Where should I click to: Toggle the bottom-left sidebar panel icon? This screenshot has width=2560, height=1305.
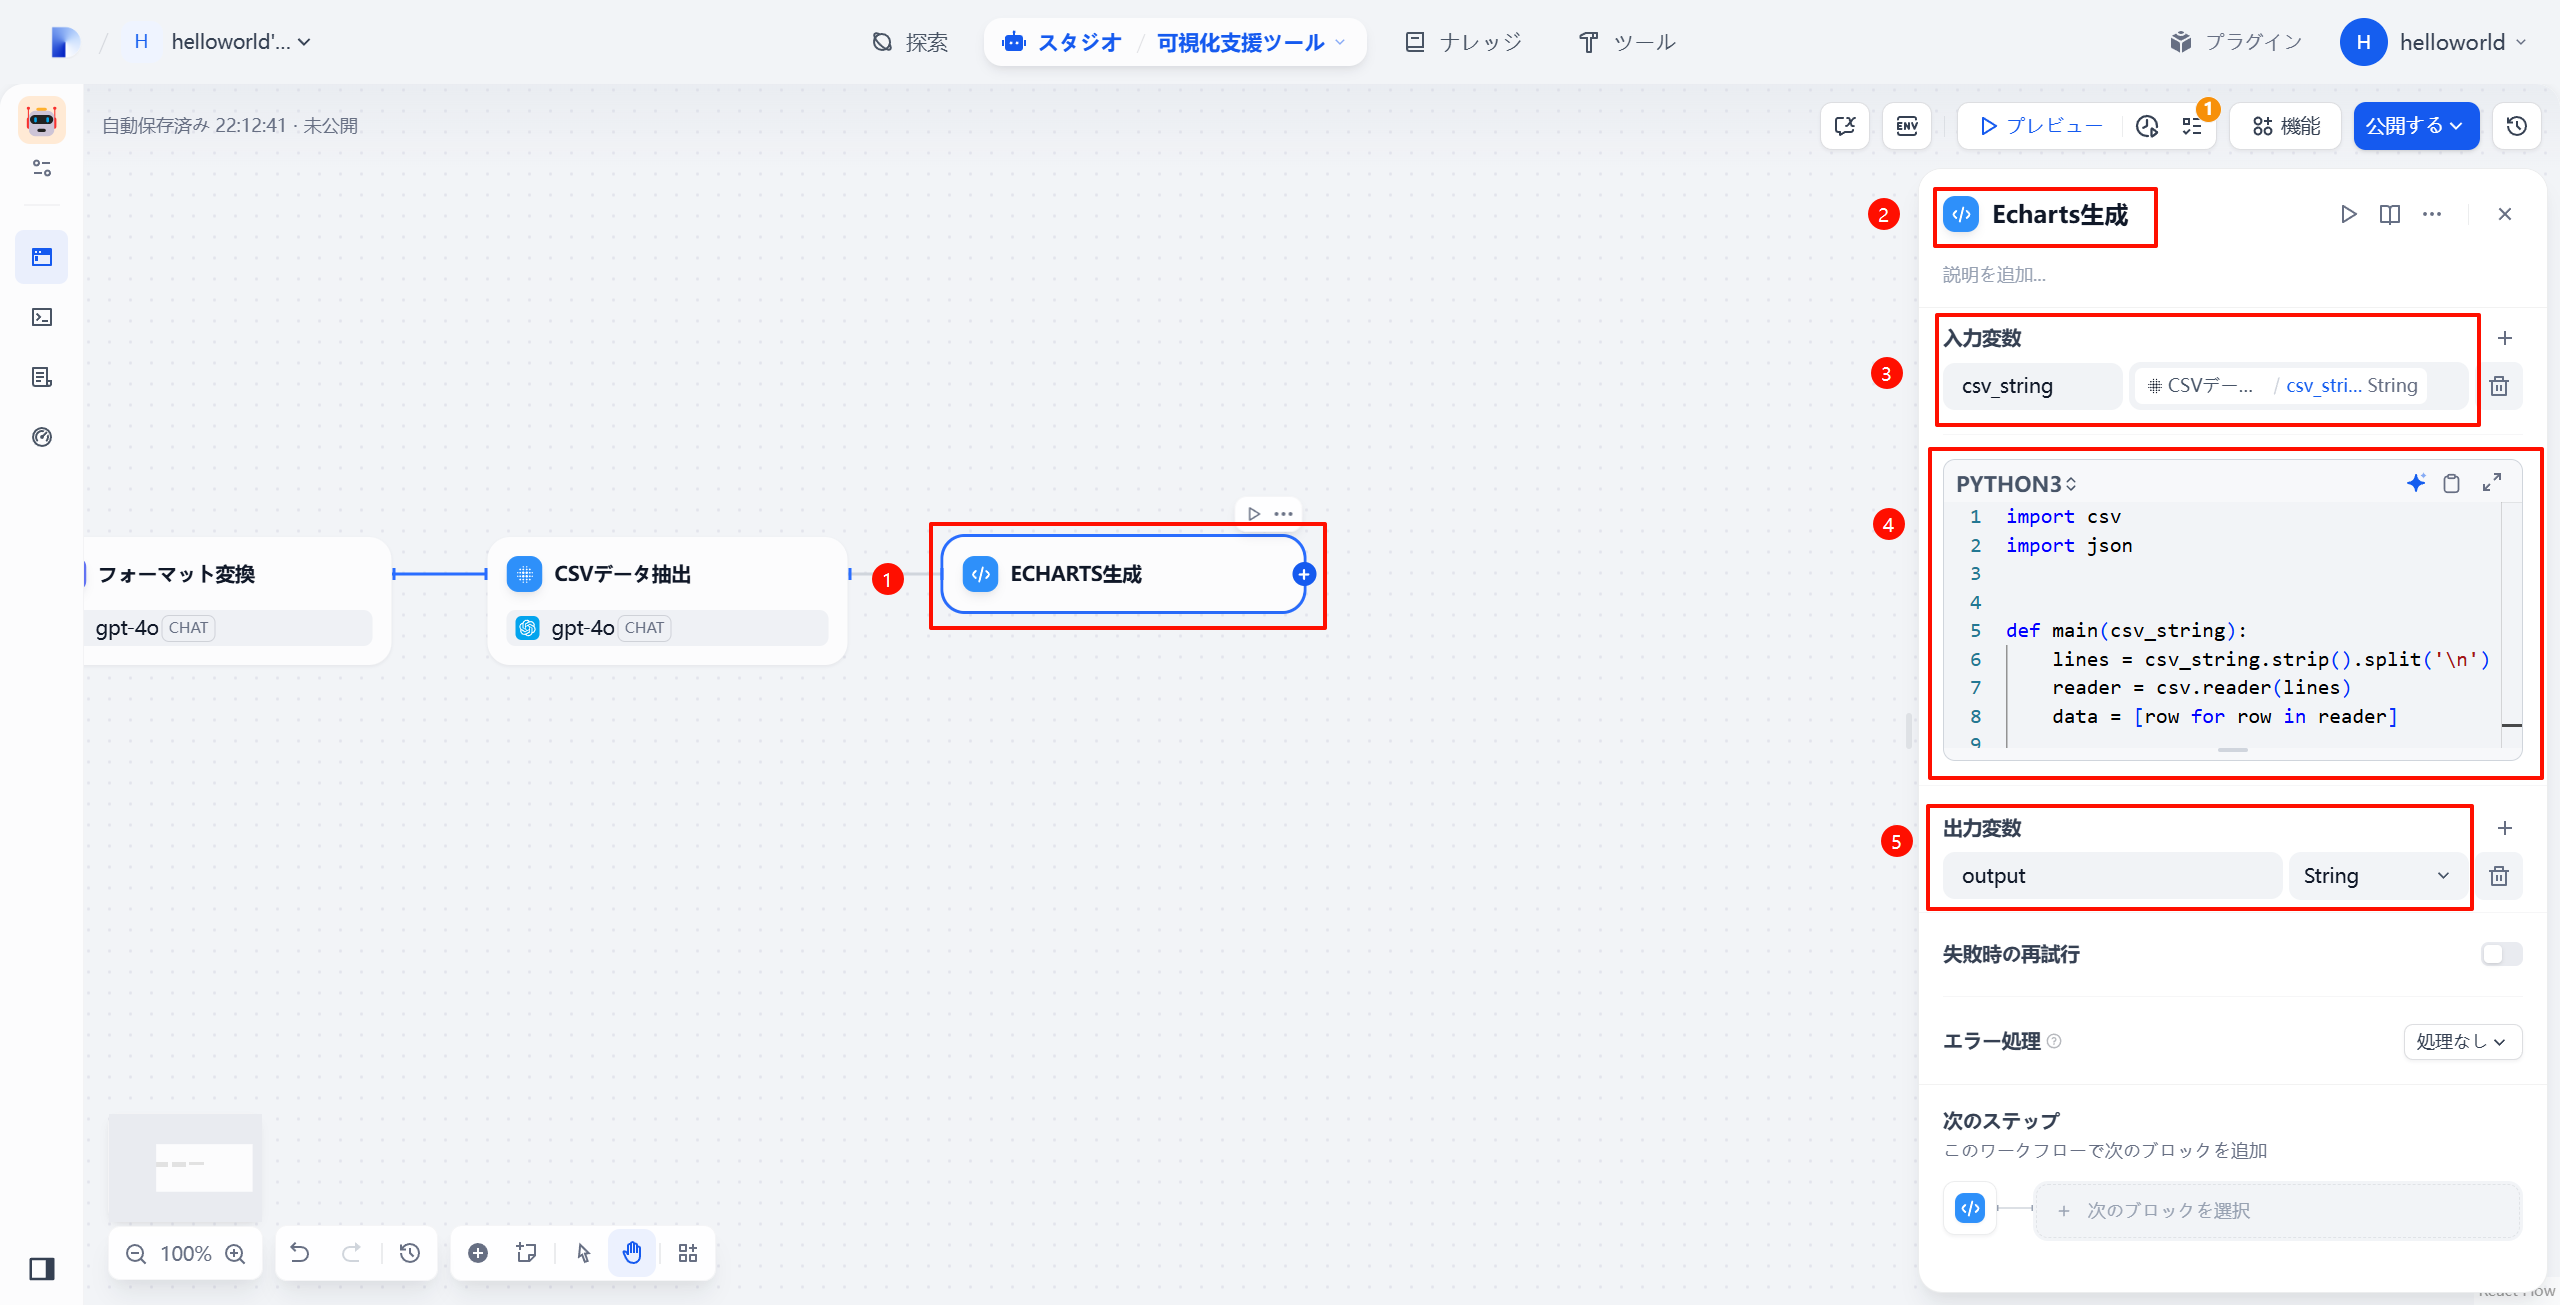click(42, 1268)
